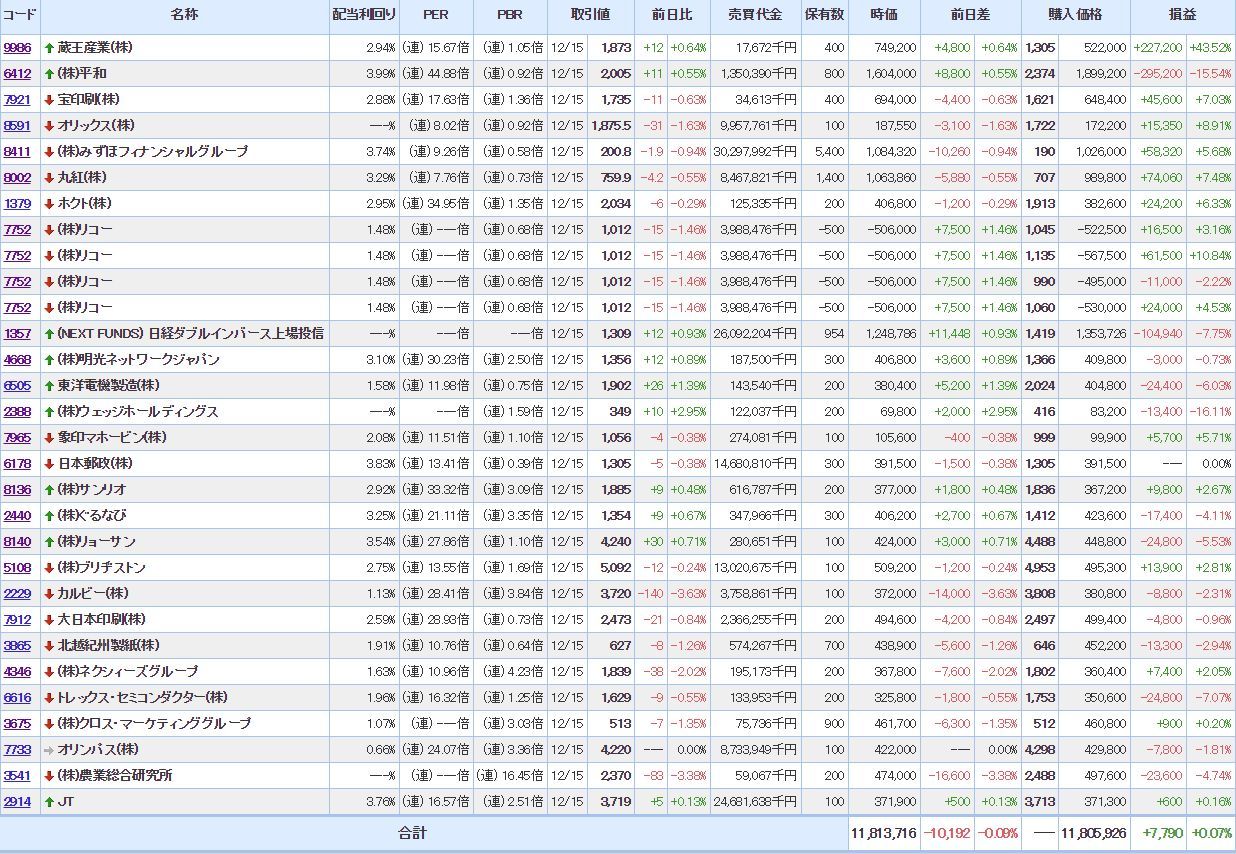Click green up arrow next to JT
Screen dimensions: 1236x854
49,802
